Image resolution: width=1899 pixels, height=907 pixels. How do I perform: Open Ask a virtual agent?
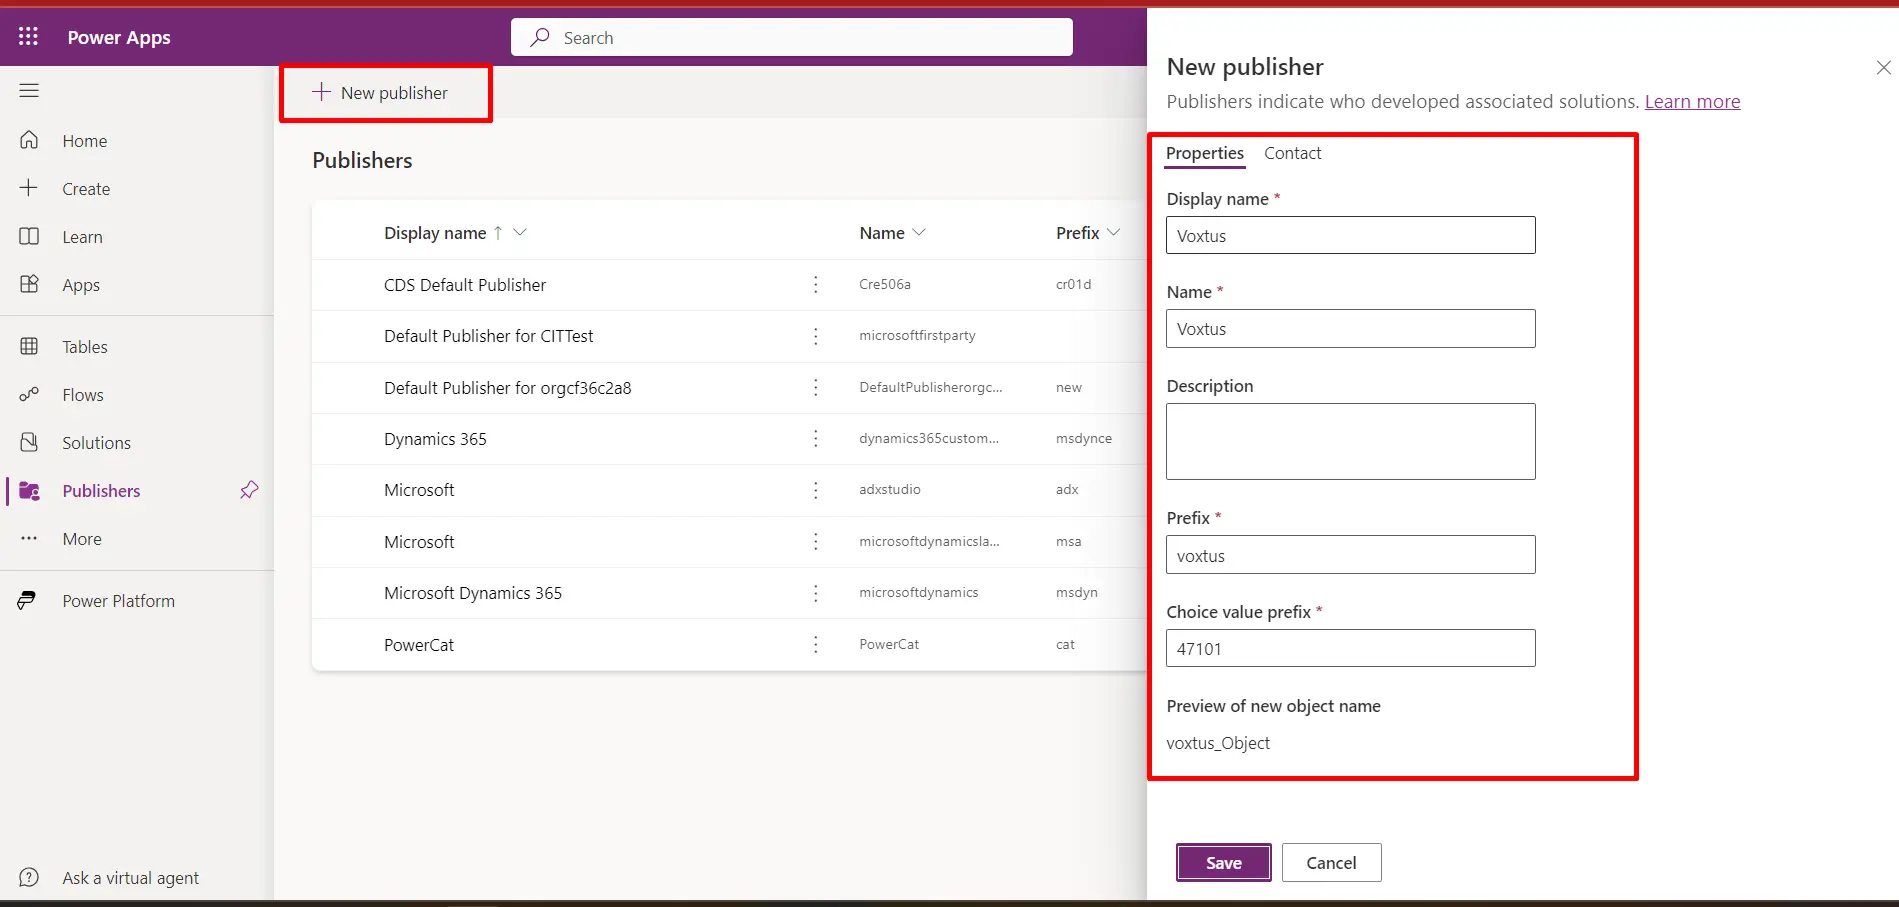[130, 877]
